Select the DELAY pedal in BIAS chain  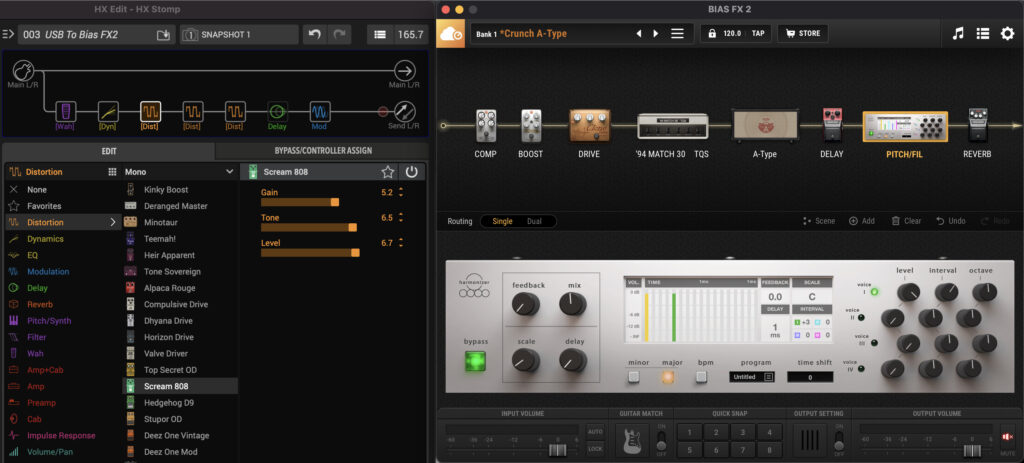(831, 125)
